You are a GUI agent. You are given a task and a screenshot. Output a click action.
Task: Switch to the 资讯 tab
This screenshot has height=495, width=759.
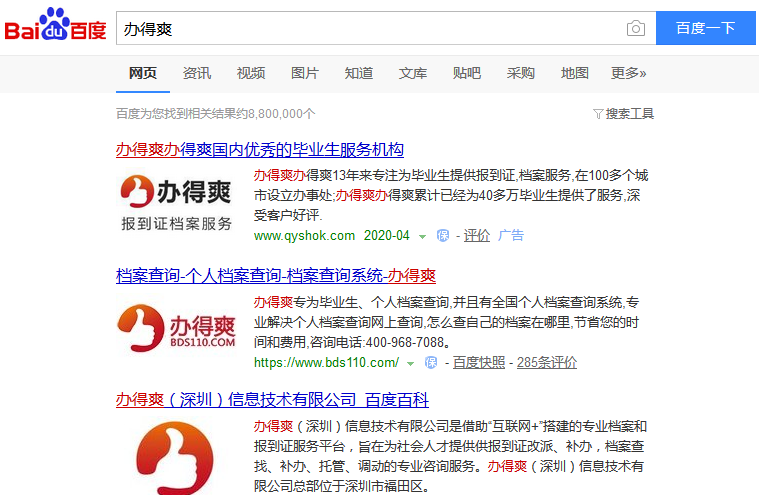coord(197,73)
